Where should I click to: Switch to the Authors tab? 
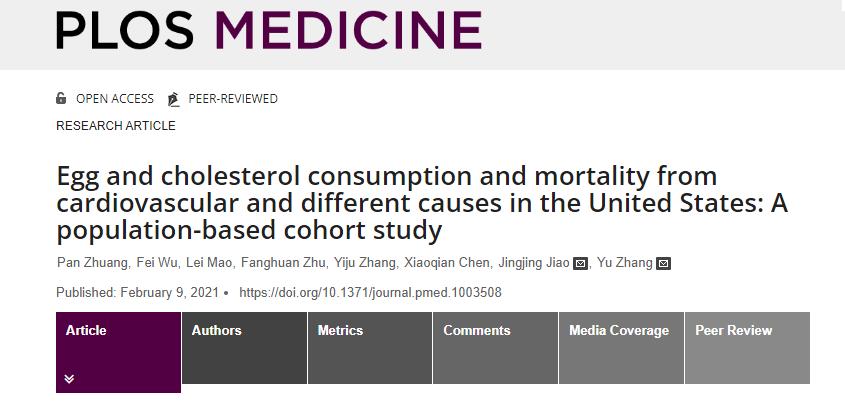(217, 330)
